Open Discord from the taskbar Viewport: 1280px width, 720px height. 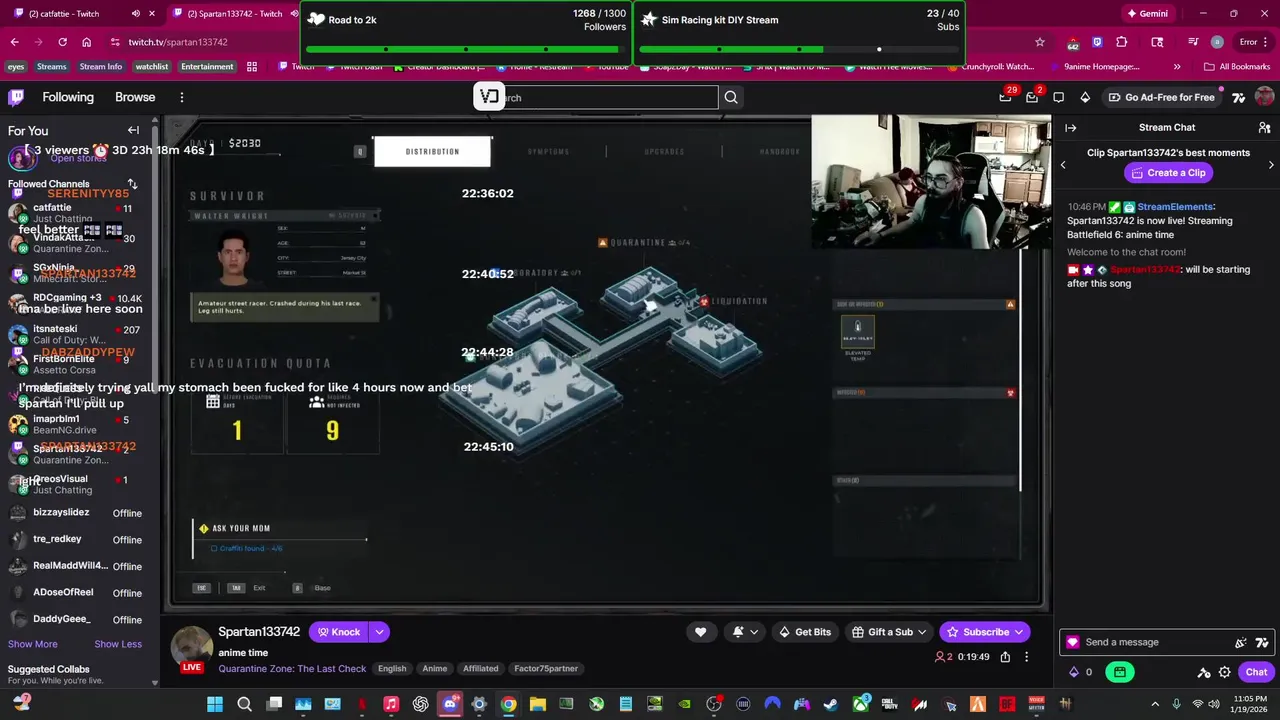pyautogui.click(x=450, y=704)
